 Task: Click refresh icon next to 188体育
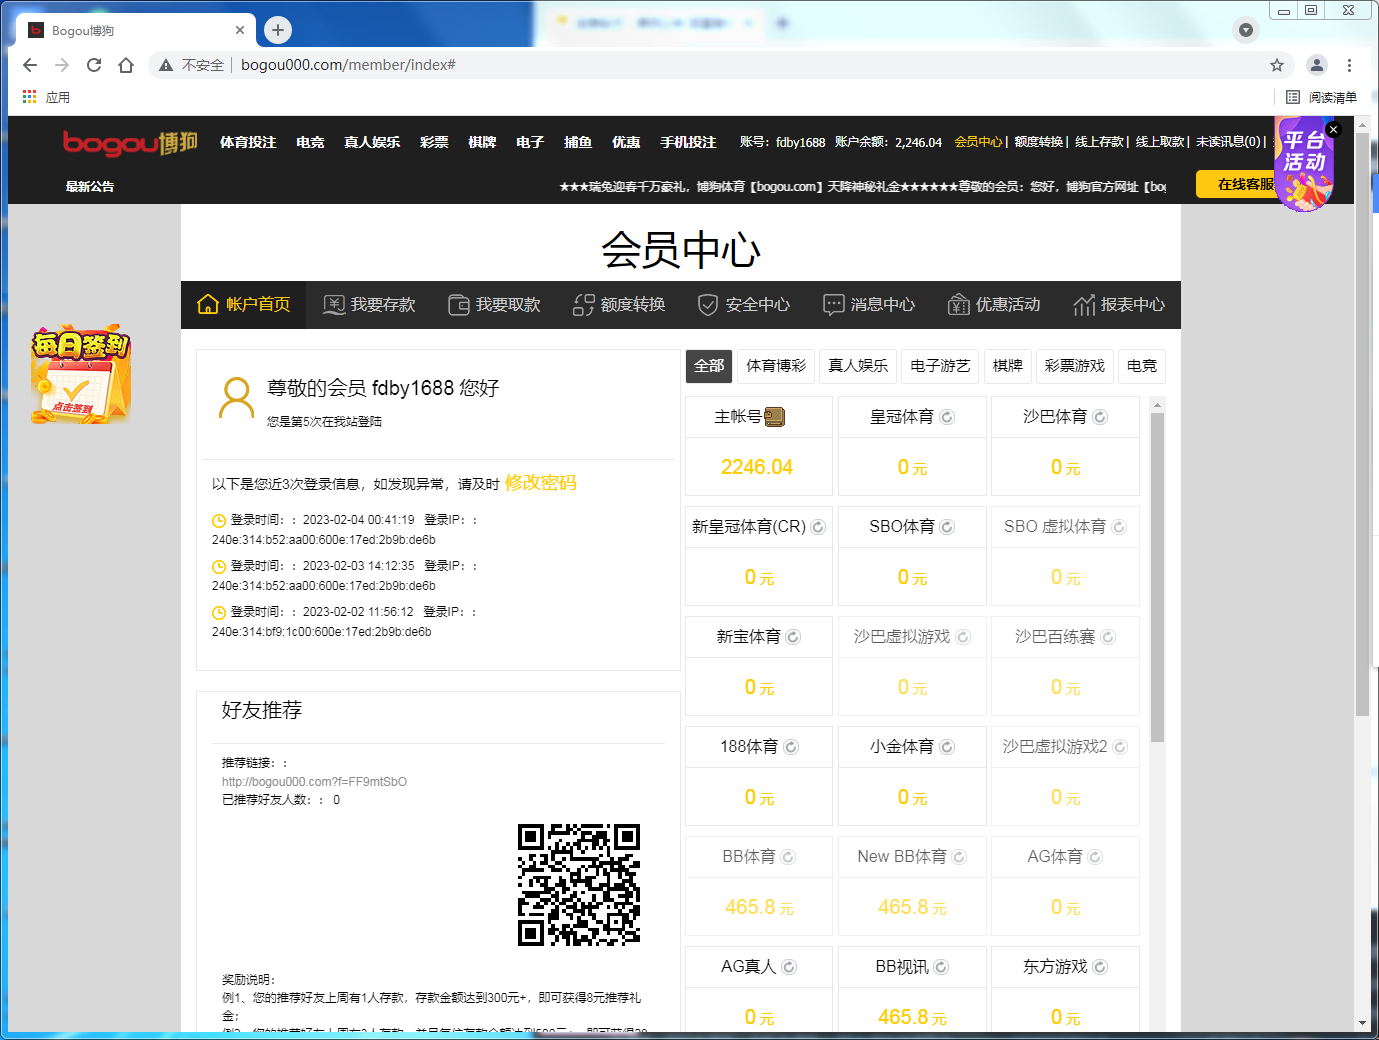pos(791,747)
